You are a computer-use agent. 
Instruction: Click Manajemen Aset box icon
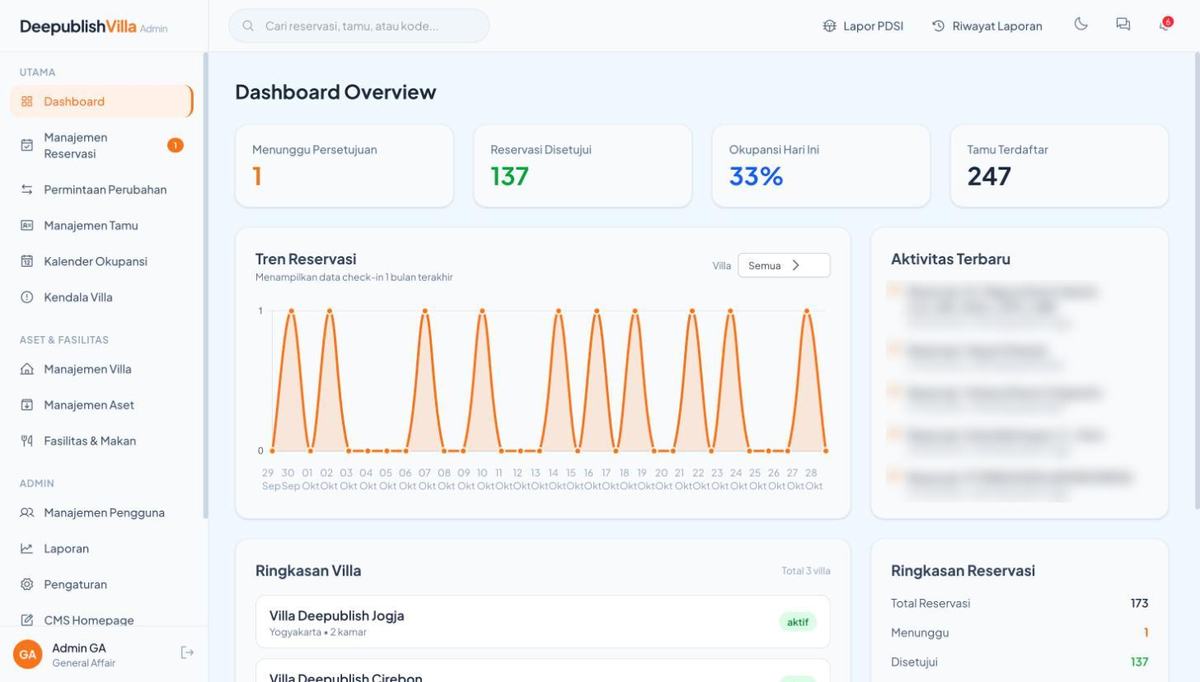tap(27, 405)
